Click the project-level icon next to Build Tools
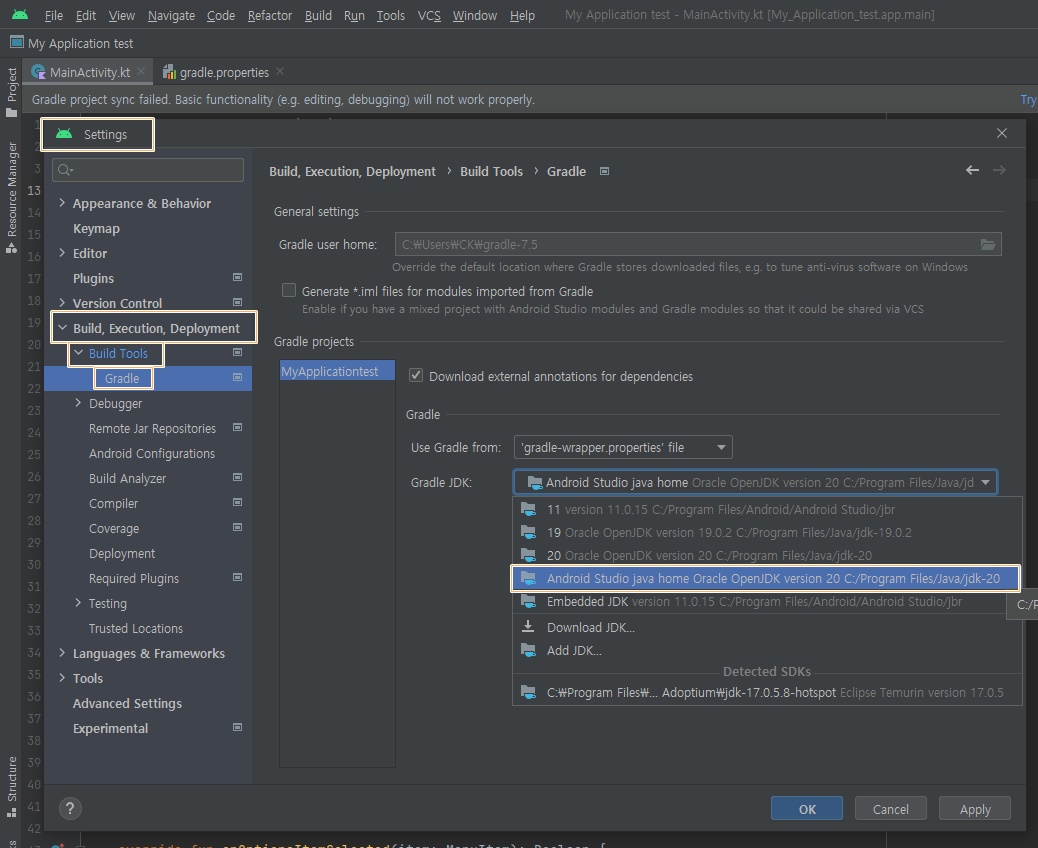The height and width of the screenshot is (848, 1038). [238, 353]
